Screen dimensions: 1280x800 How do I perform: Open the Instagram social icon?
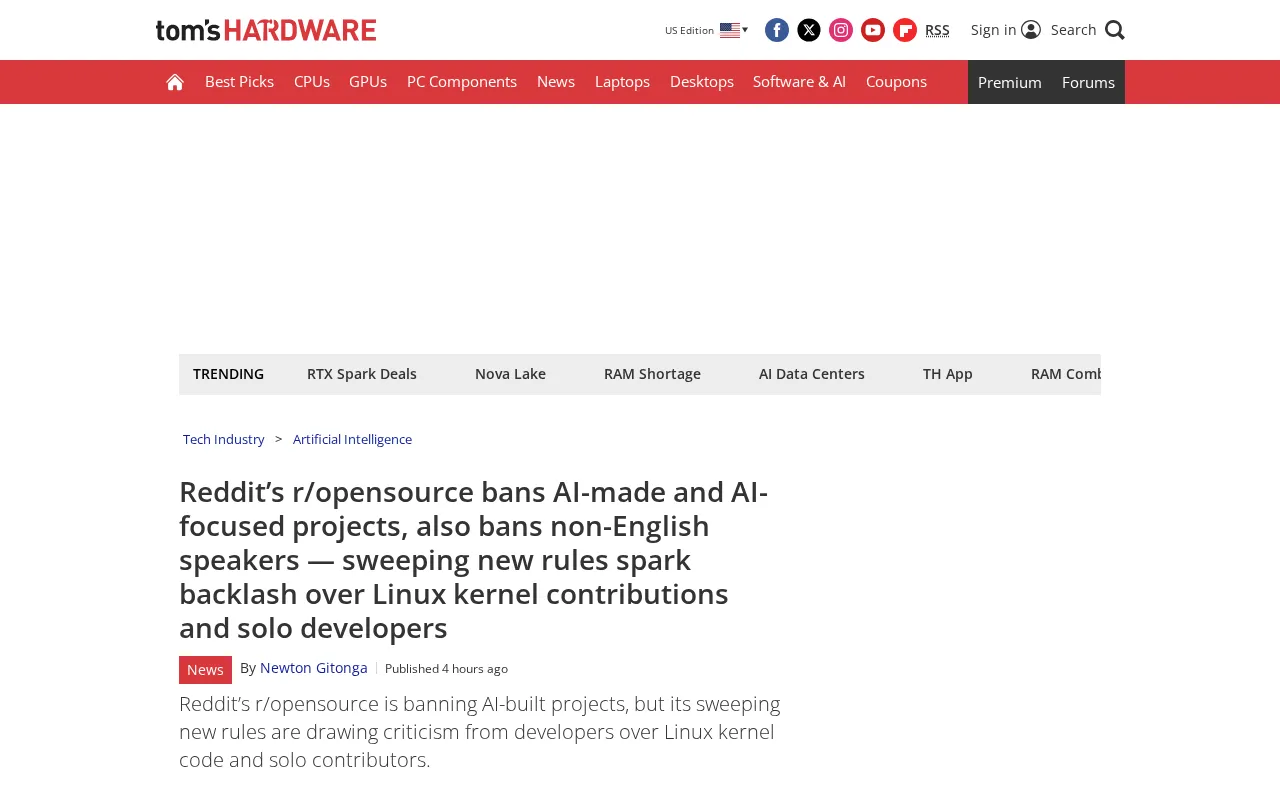click(841, 30)
